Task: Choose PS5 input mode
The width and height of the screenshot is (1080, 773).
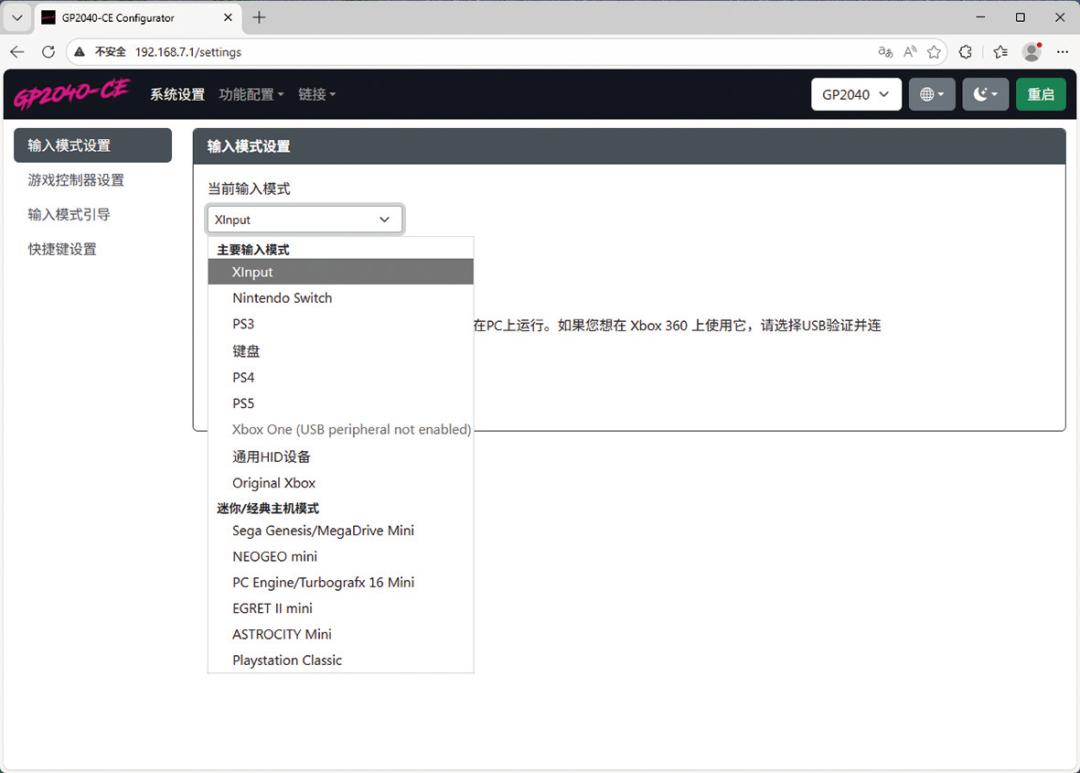Action: pyautogui.click(x=340, y=403)
